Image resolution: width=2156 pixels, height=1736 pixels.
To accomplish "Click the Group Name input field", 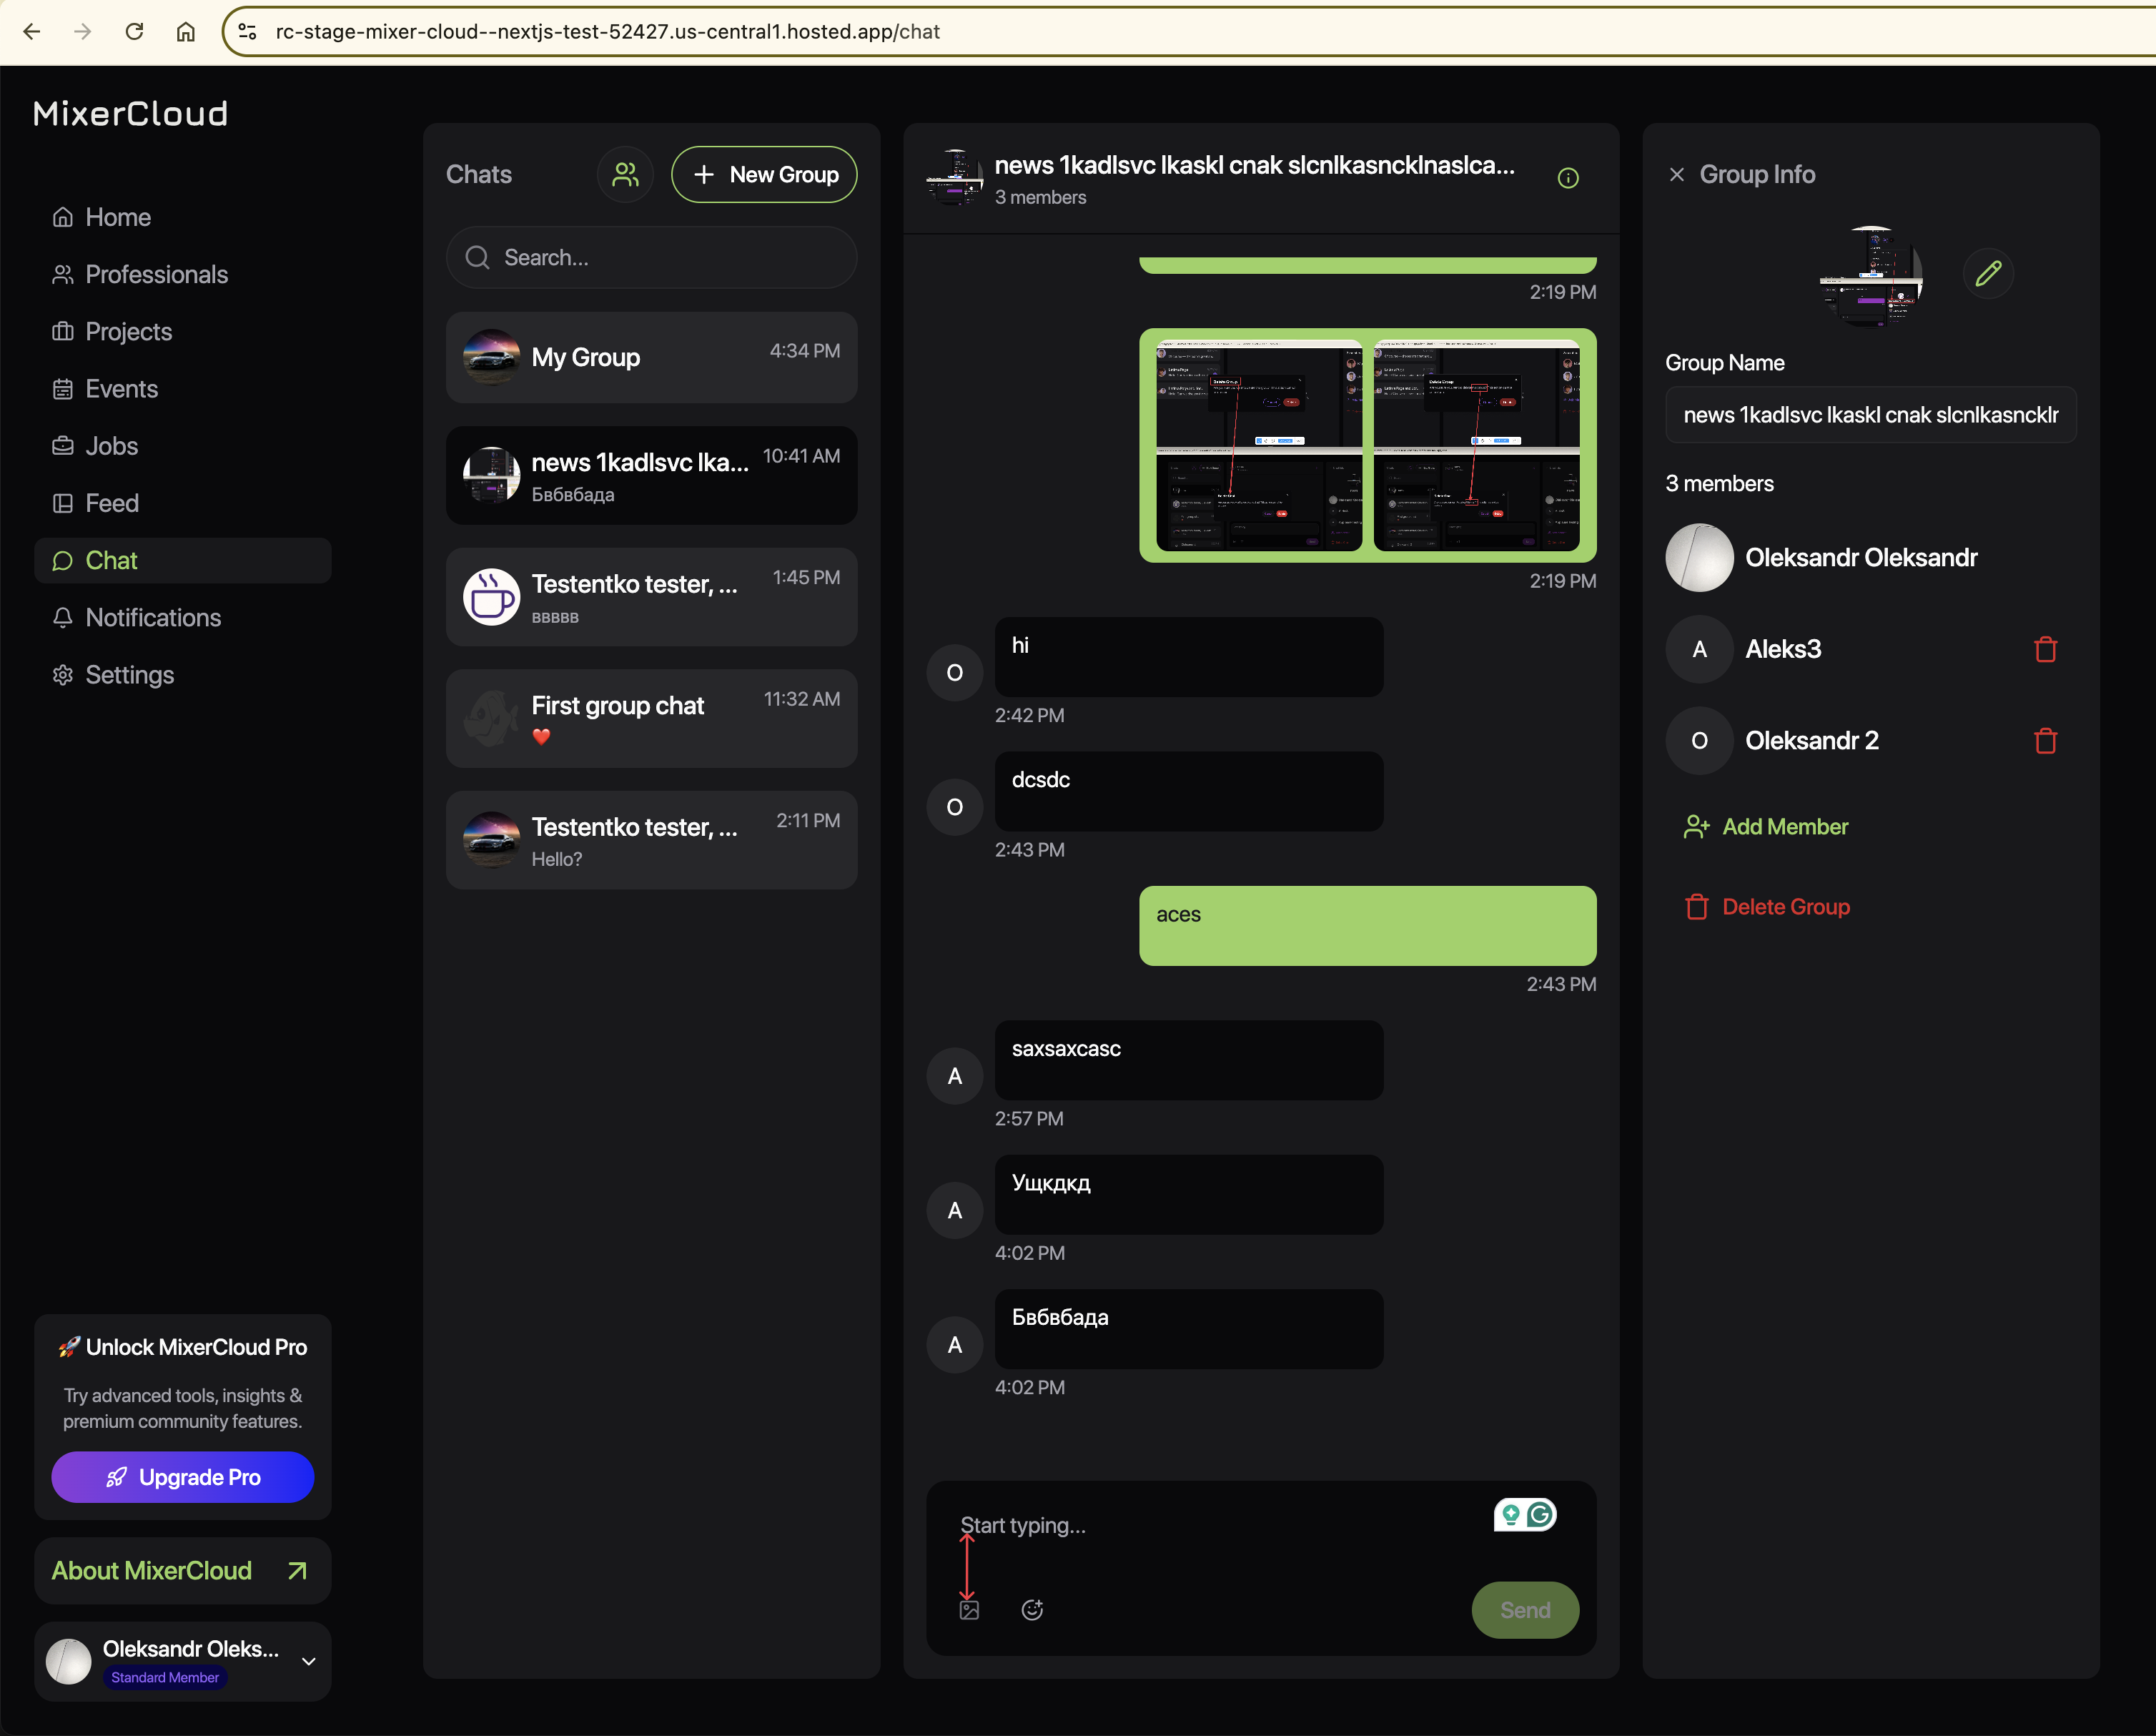I will (x=1870, y=415).
